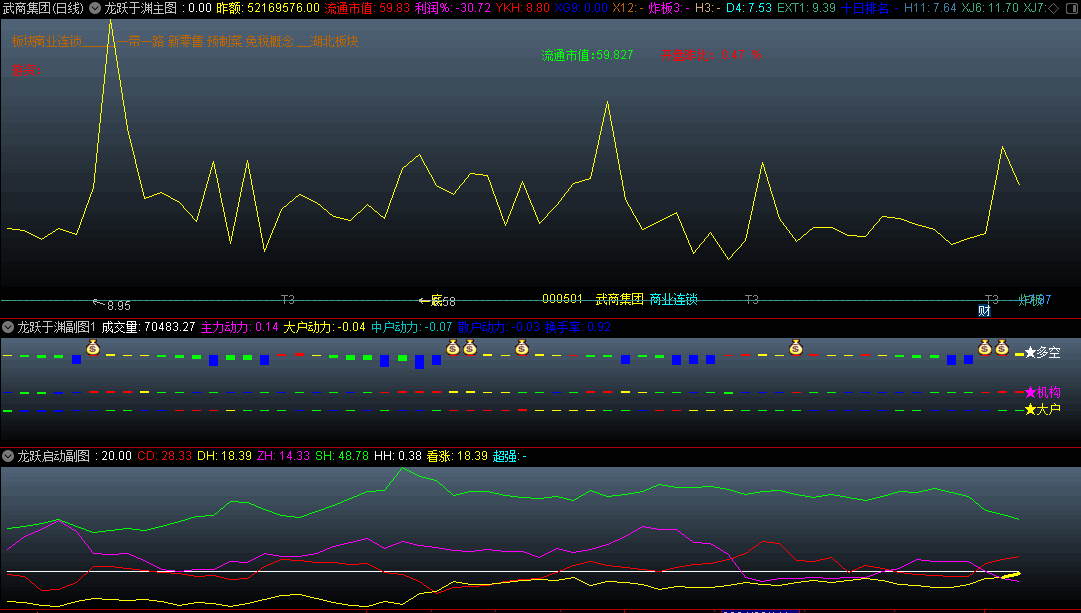The width and height of the screenshot is (1081, 613).
Task: Click the 武商集团 name in main chart
Action: click(620, 299)
